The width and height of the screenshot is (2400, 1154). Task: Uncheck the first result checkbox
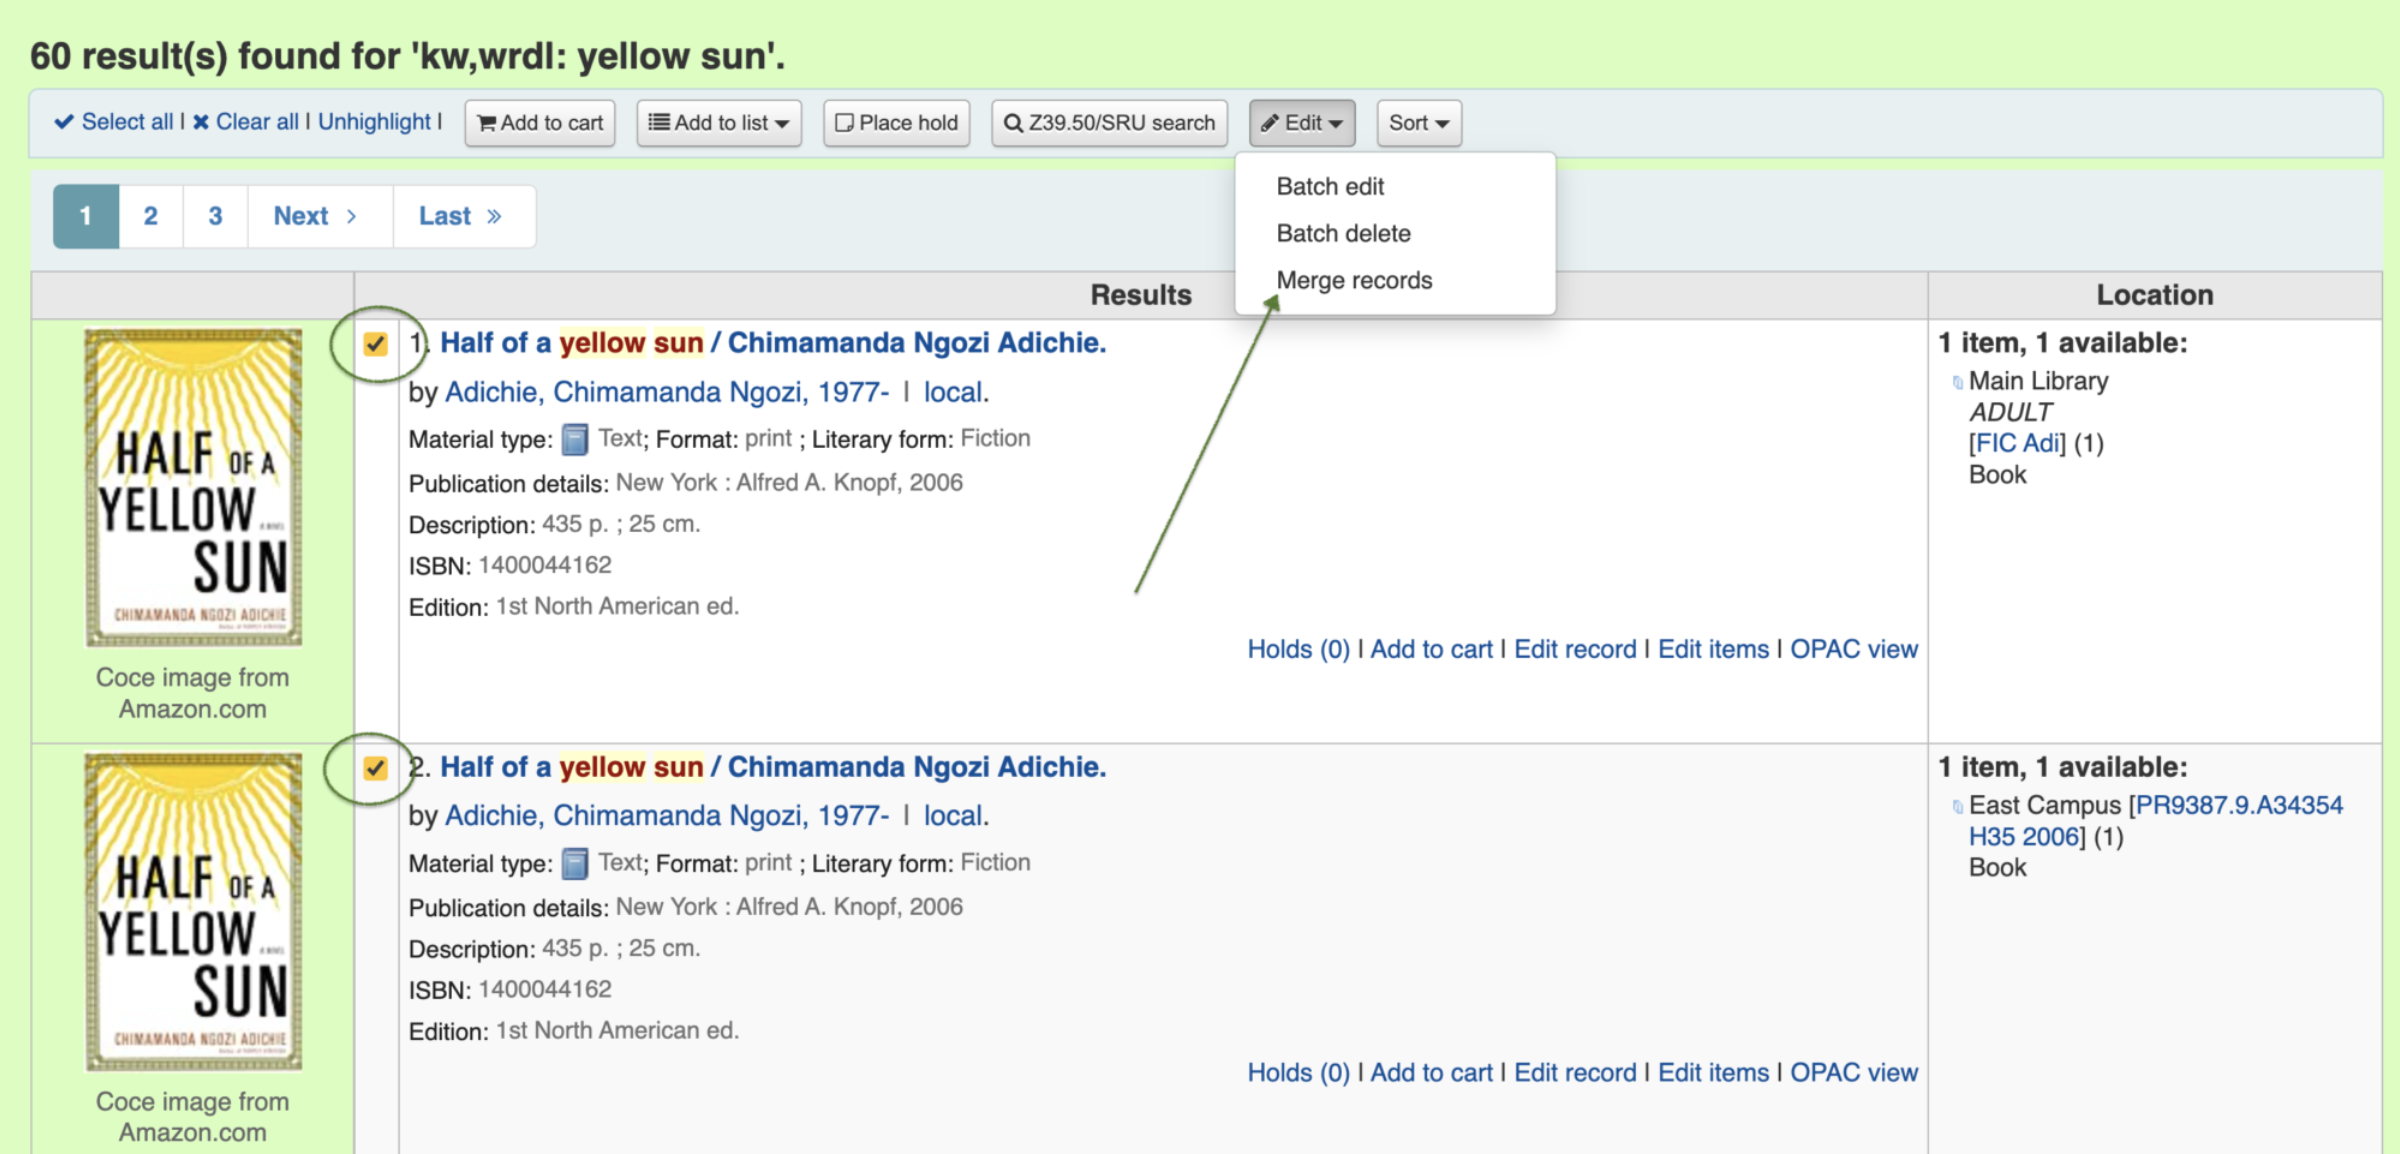(x=375, y=344)
